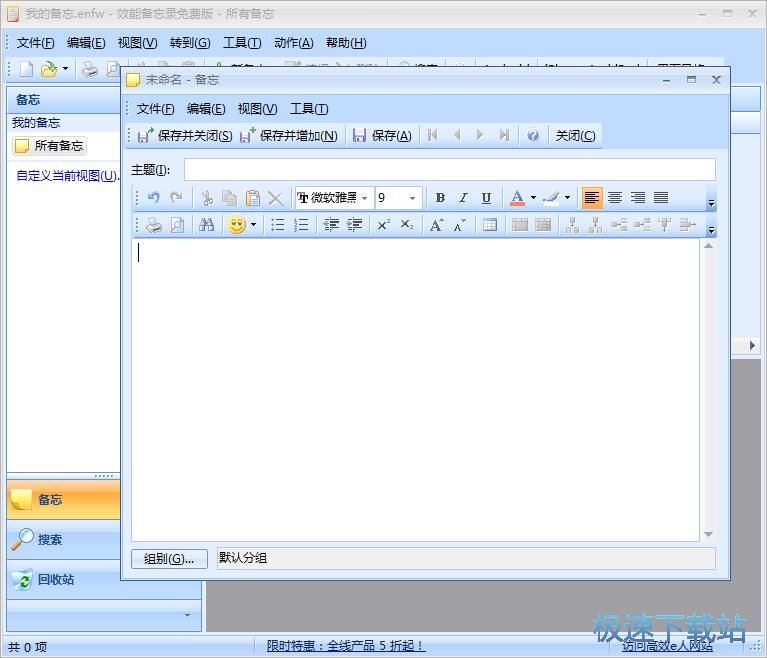Image resolution: width=767 pixels, height=658 pixels.
Task: Insert a table using table icon
Action: tap(489, 225)
